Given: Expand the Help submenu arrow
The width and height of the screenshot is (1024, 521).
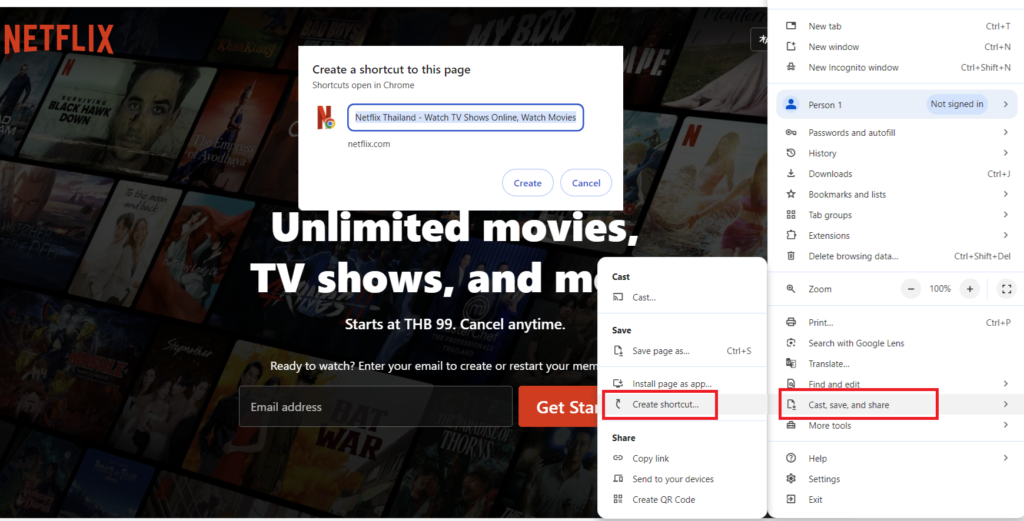Looking at the screenshot, I should [x=1006, y=458].
